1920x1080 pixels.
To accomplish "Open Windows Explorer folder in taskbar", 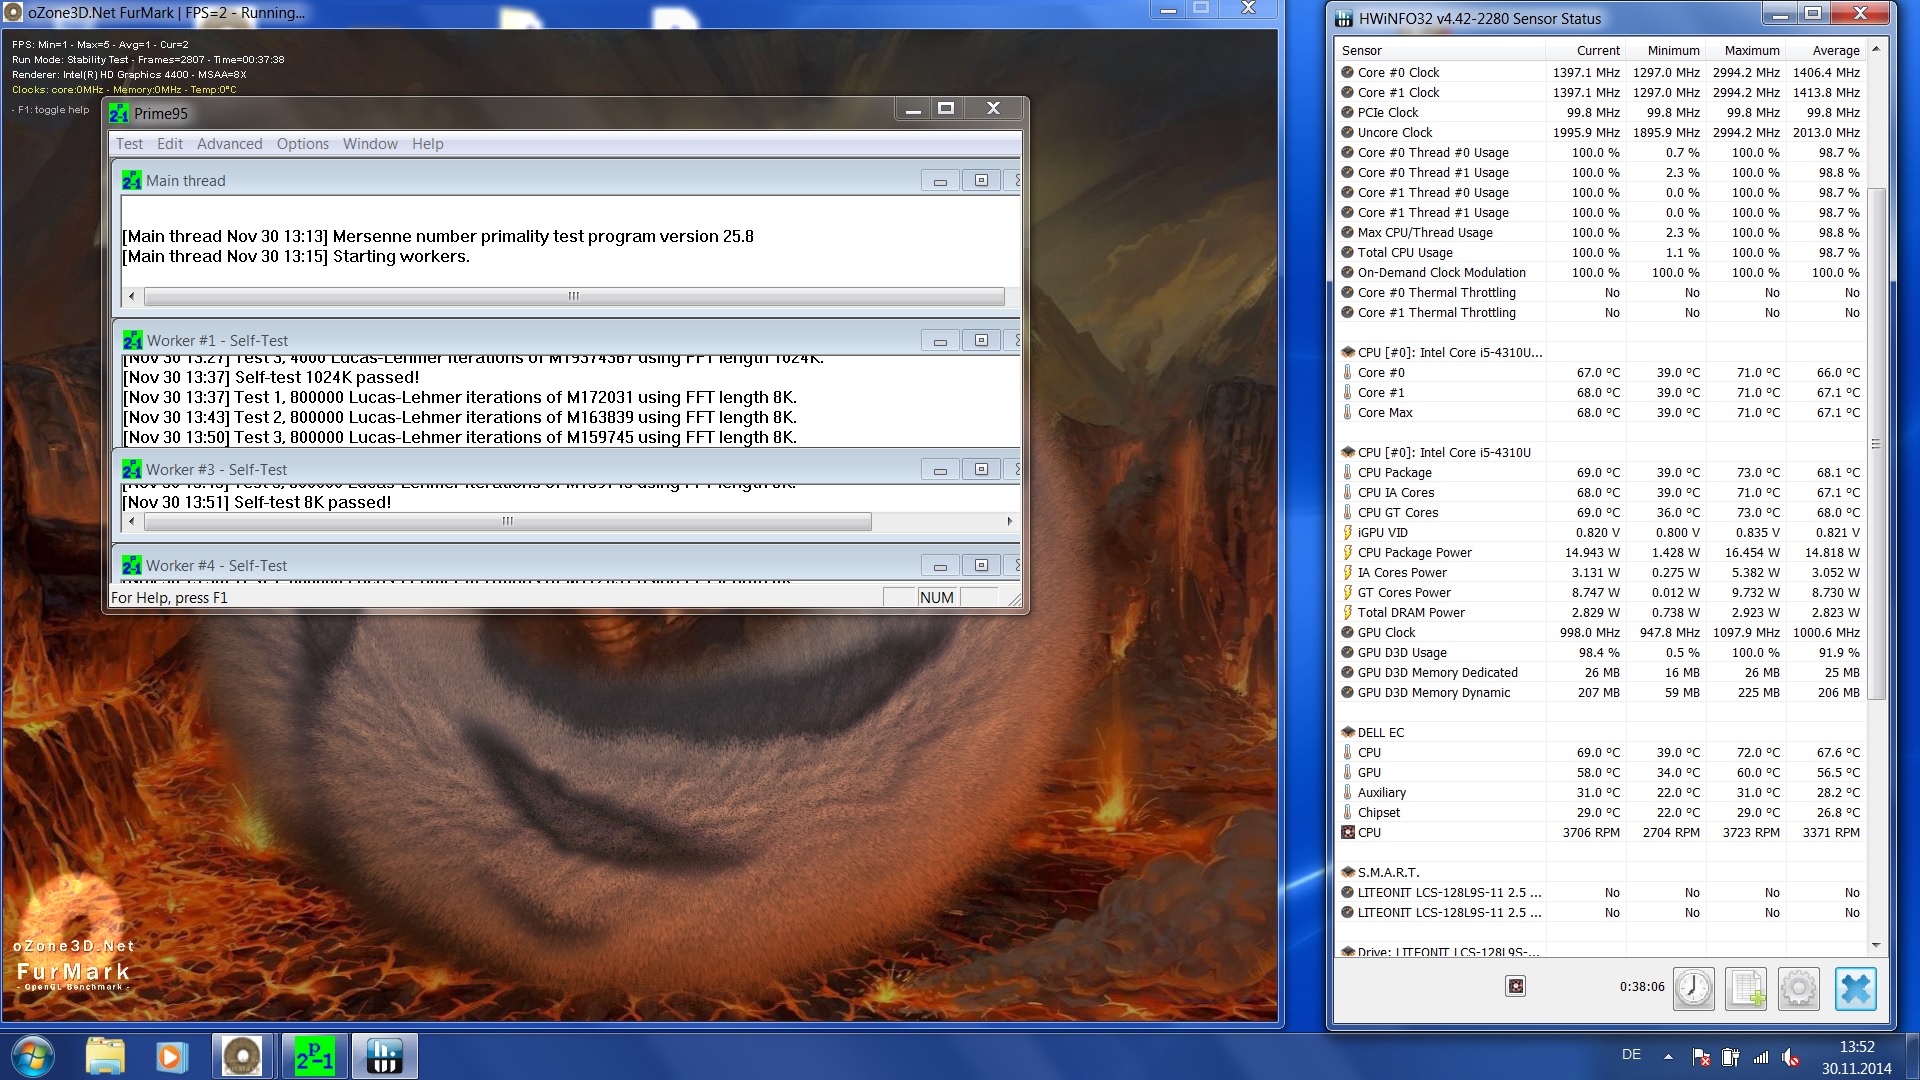I will [x=105, y=1056].
